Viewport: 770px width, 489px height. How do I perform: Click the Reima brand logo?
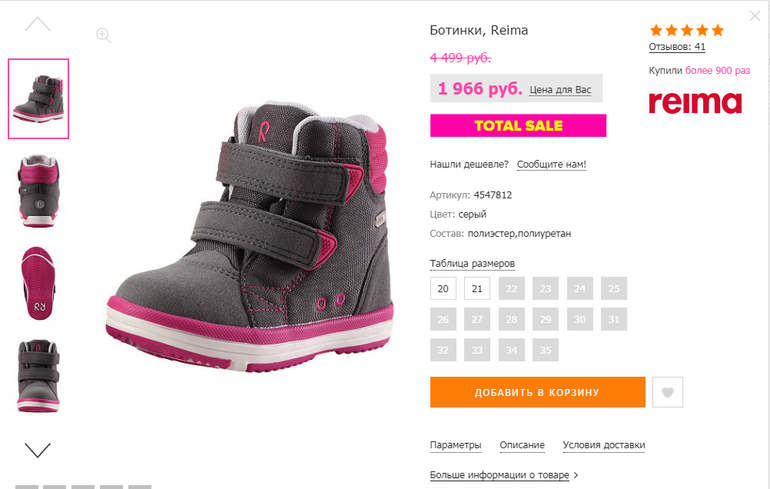[x=695, y=103]
